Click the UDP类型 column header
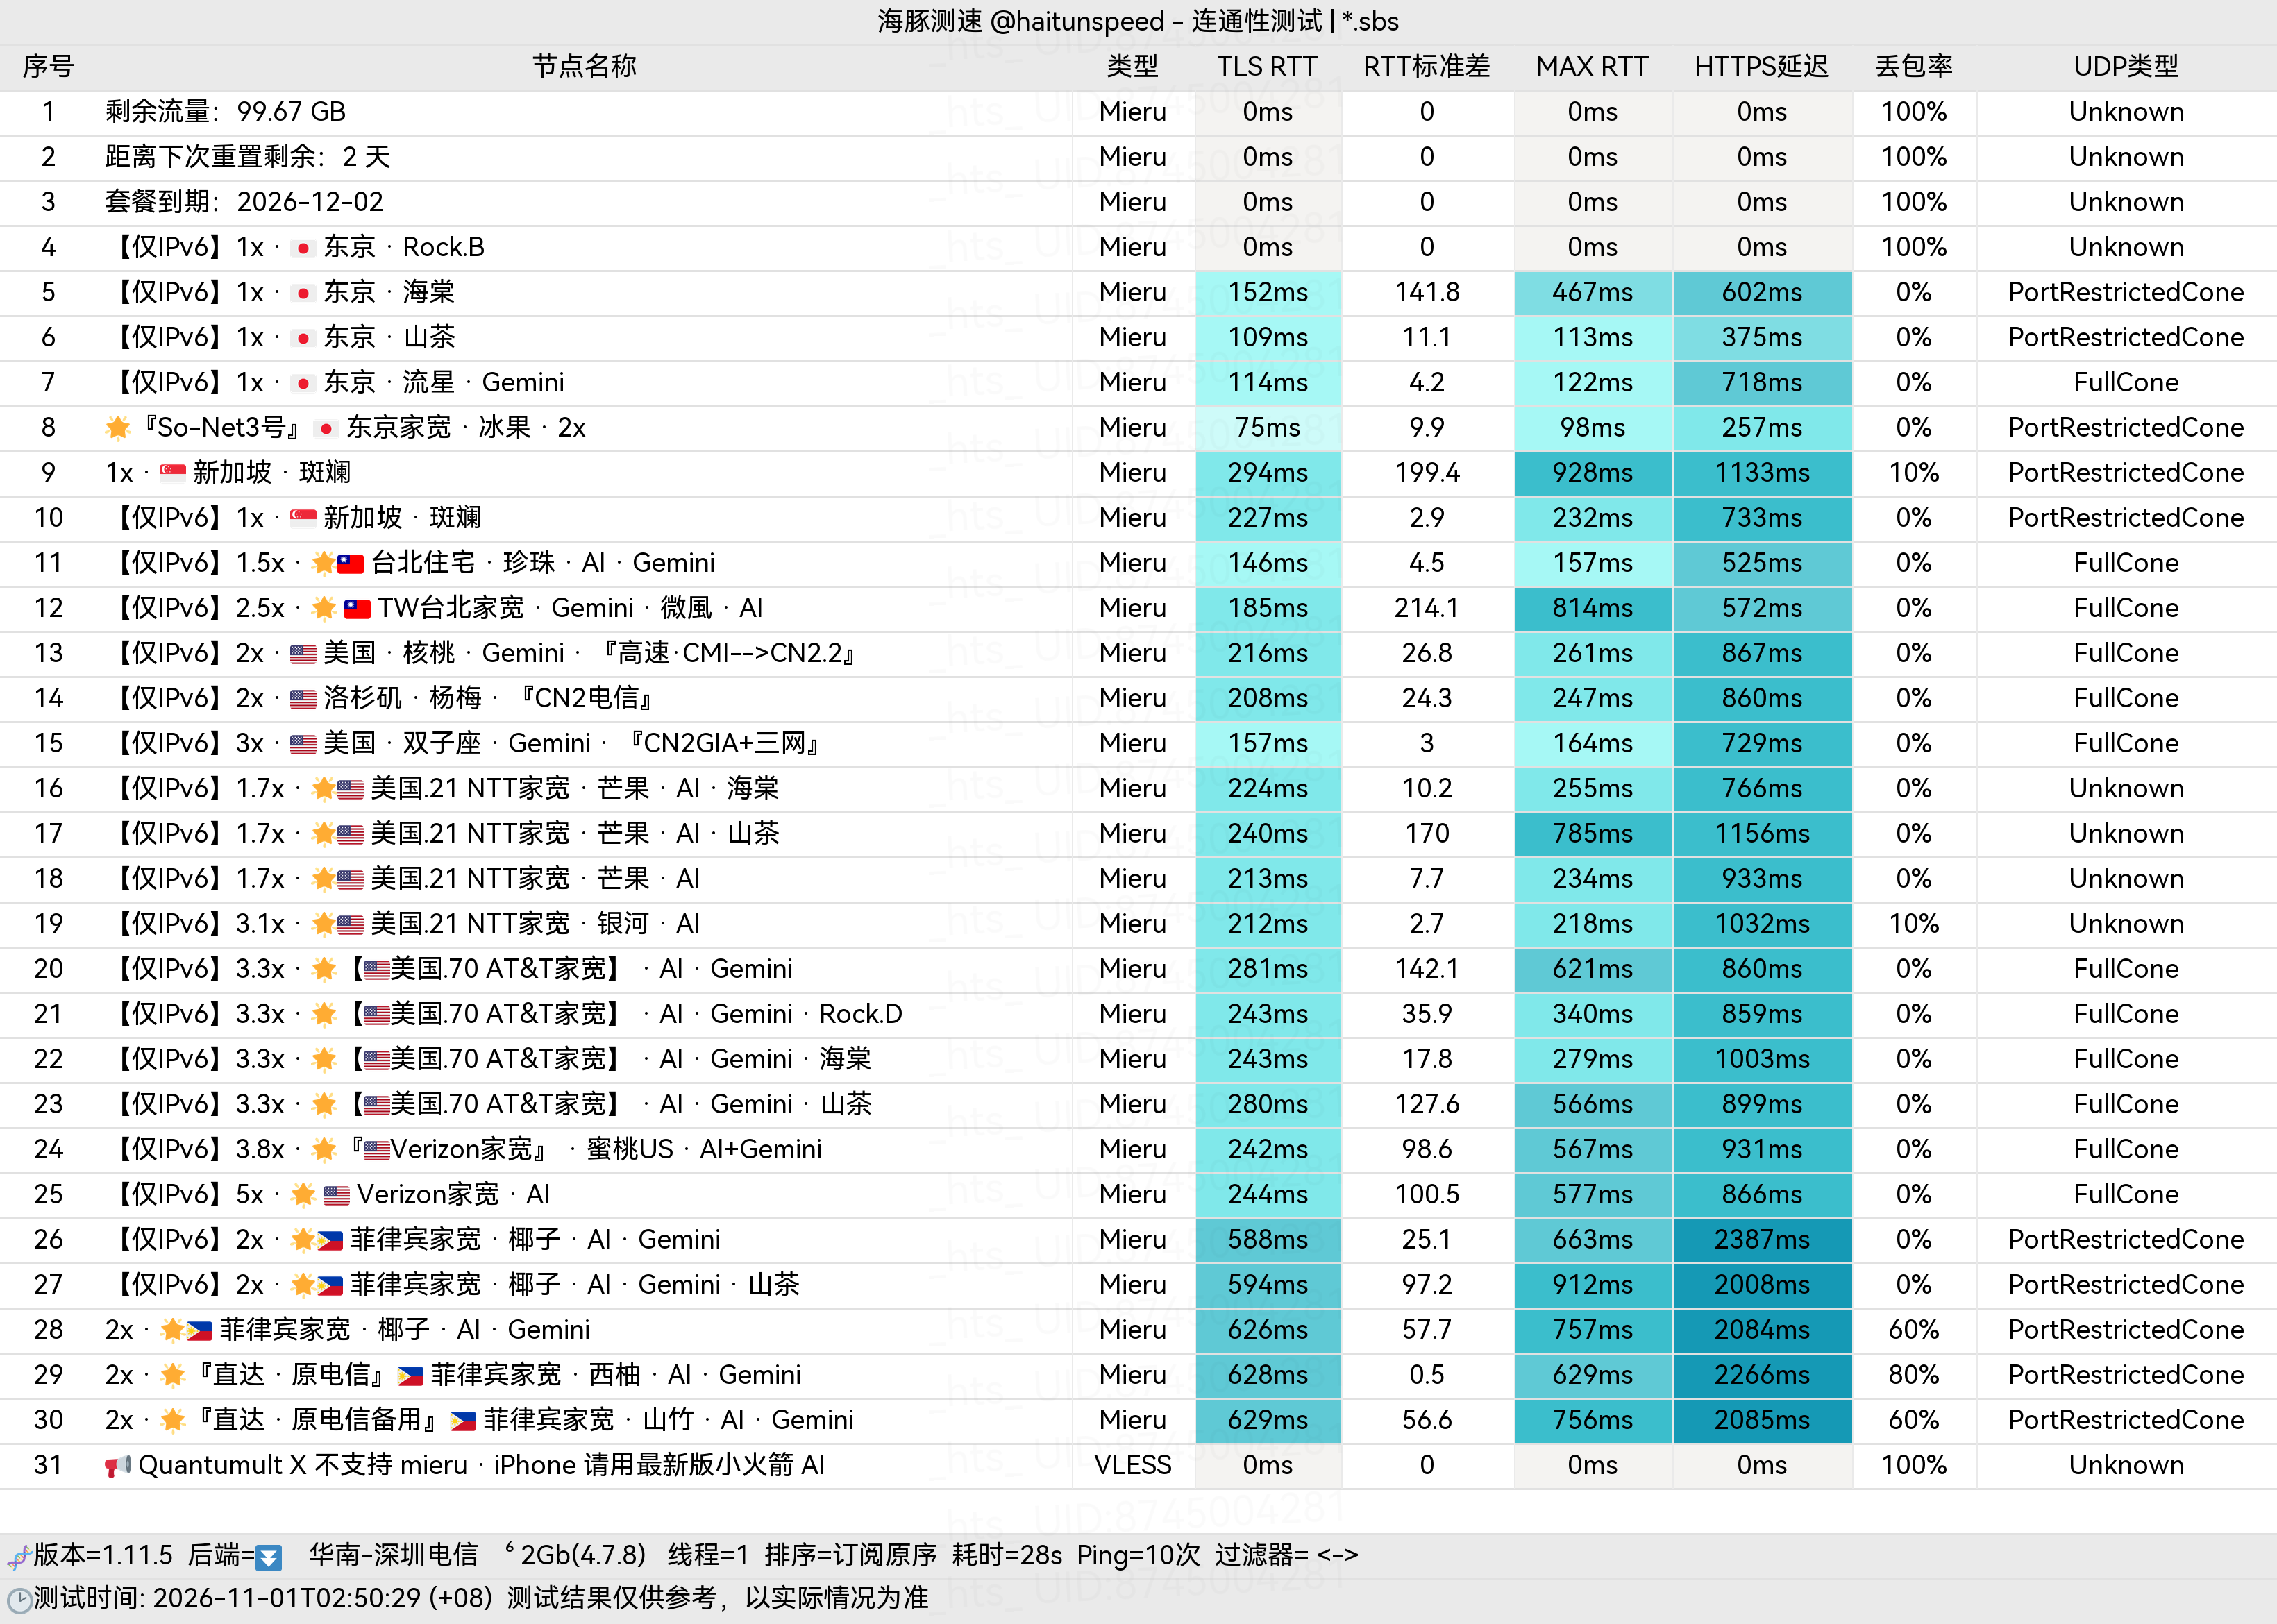The height and width of the screenshot is (1624, 2277). coord(2126,67)
